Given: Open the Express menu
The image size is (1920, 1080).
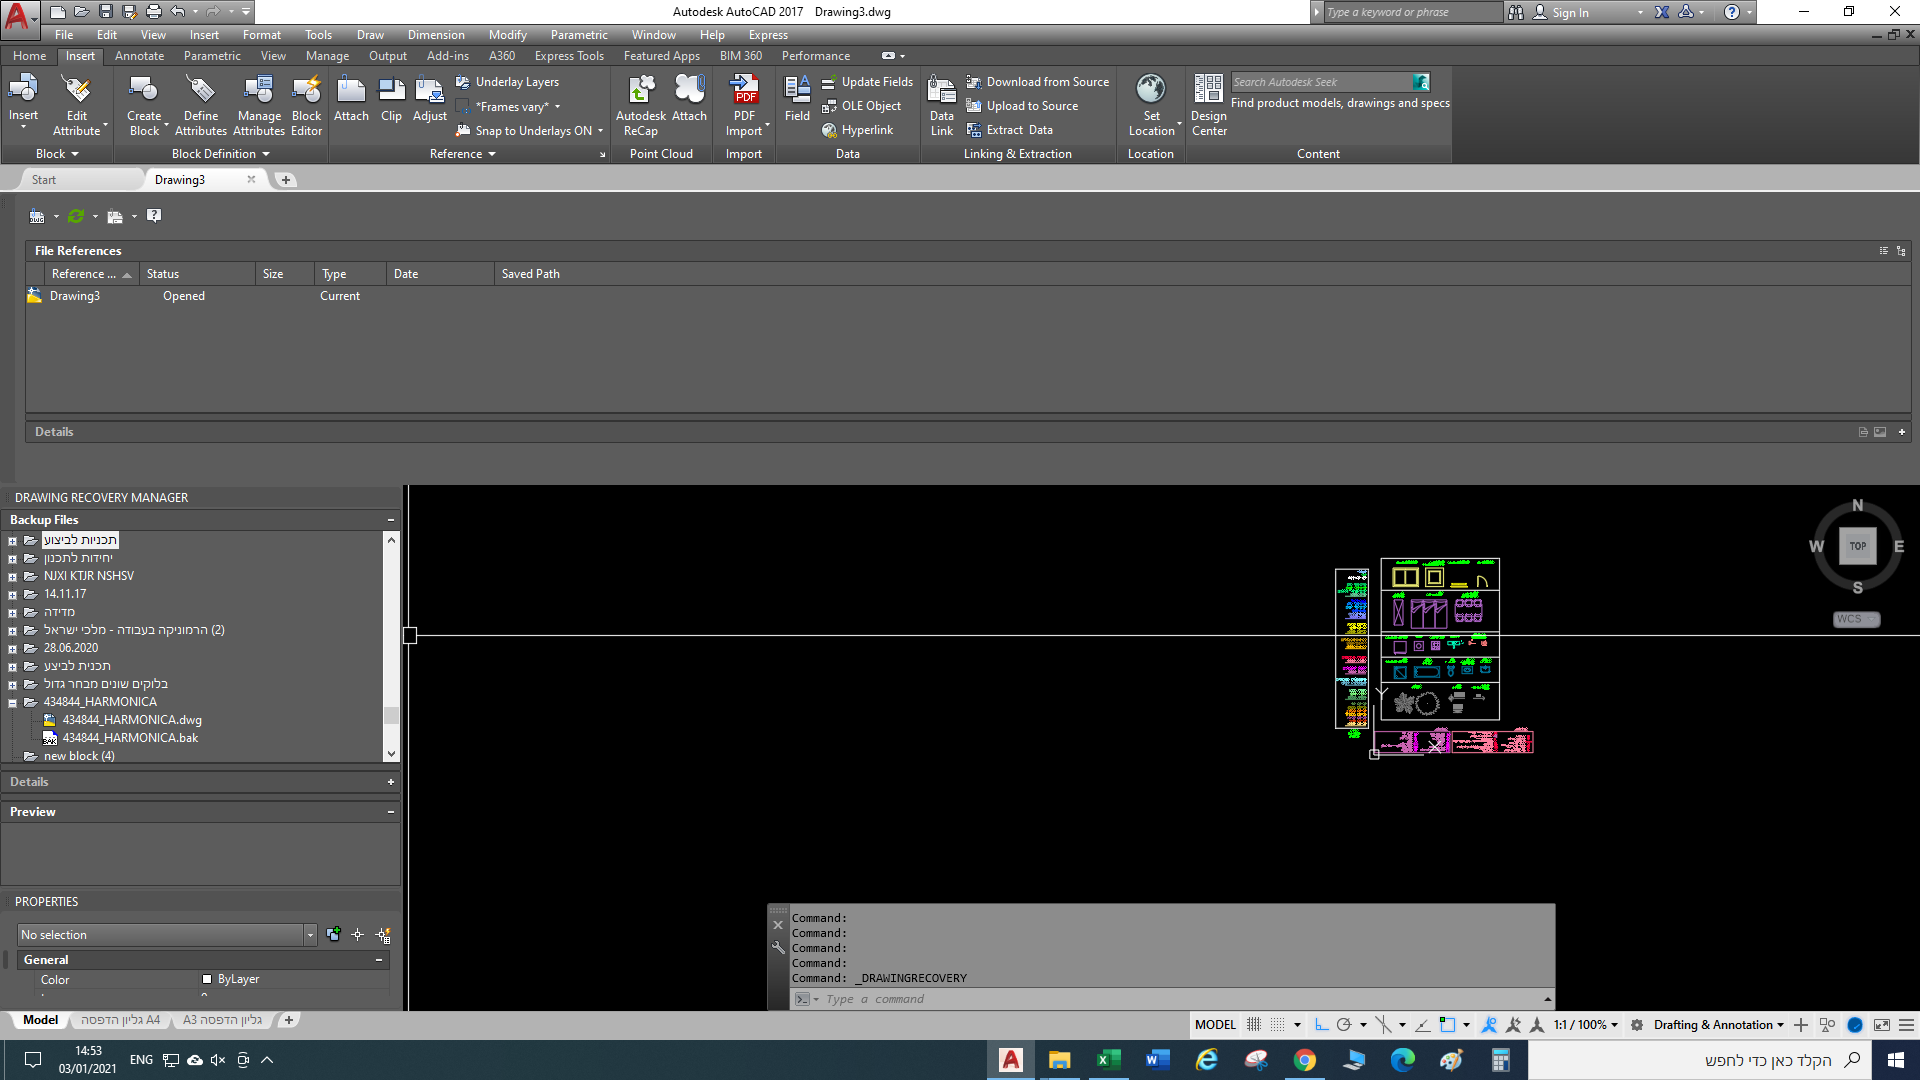Looking at the screenshot, I should click(767, 35).
